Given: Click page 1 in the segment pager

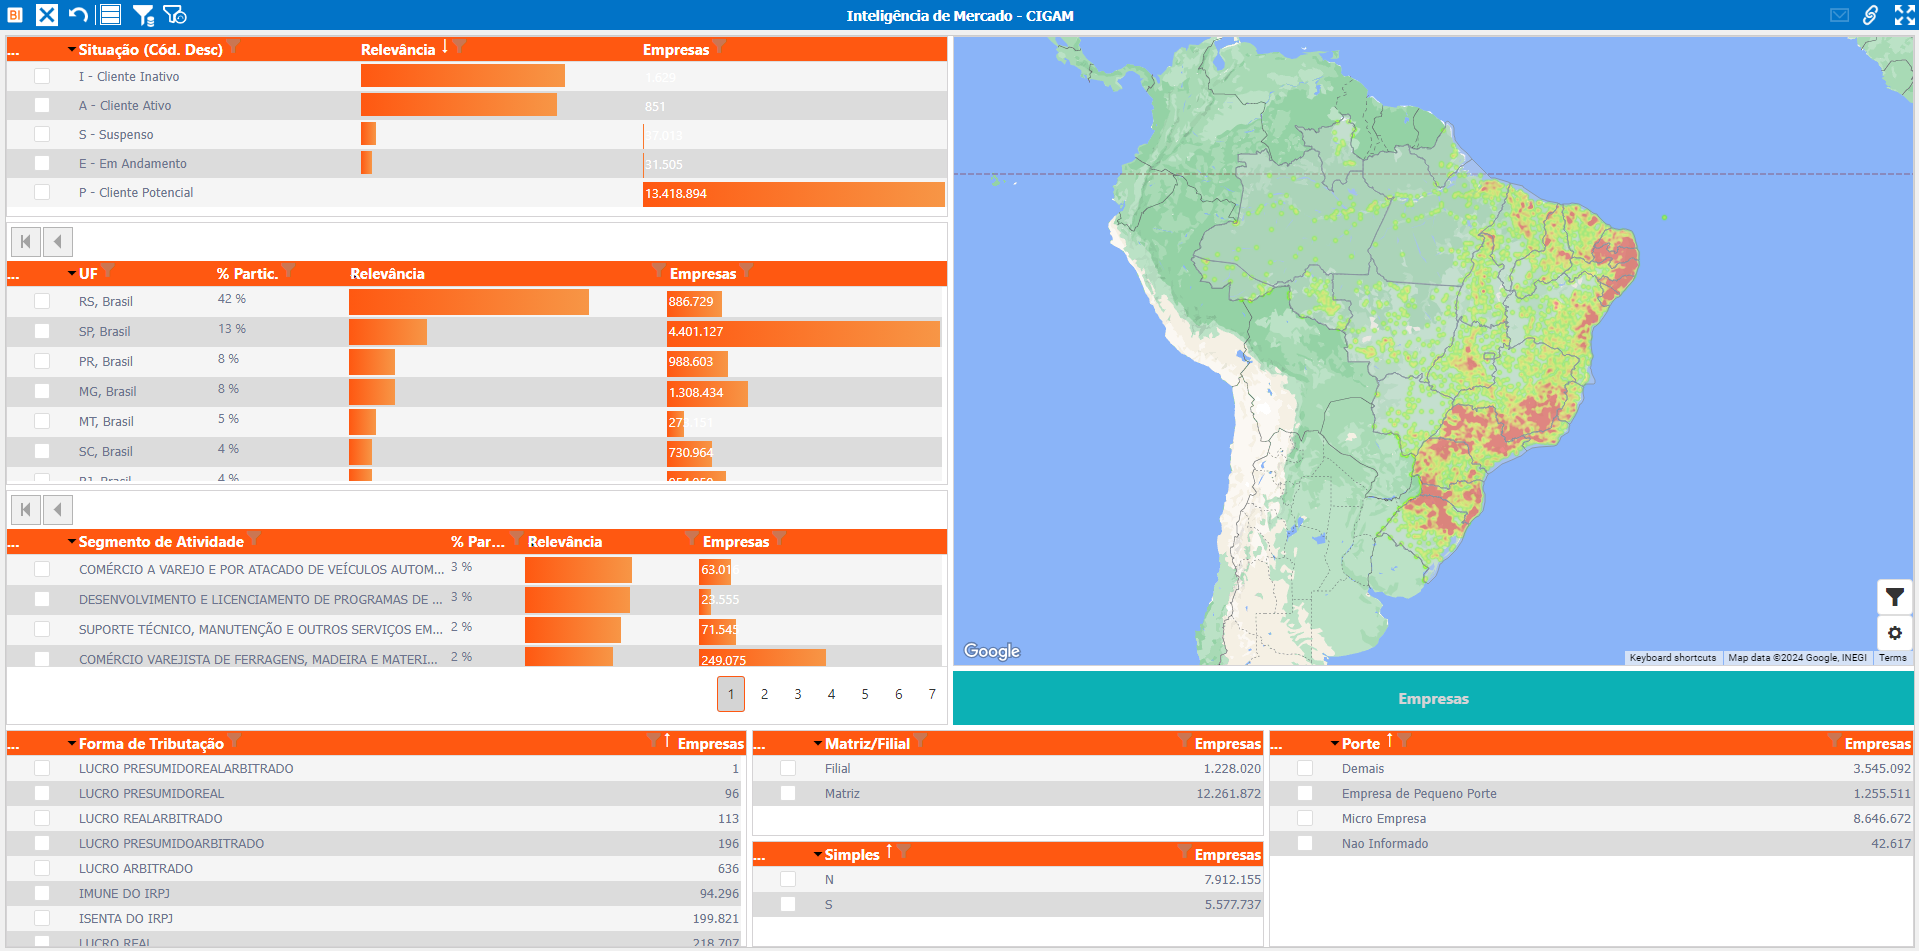Looking at the screenshot, I should [x=731, y=694].
